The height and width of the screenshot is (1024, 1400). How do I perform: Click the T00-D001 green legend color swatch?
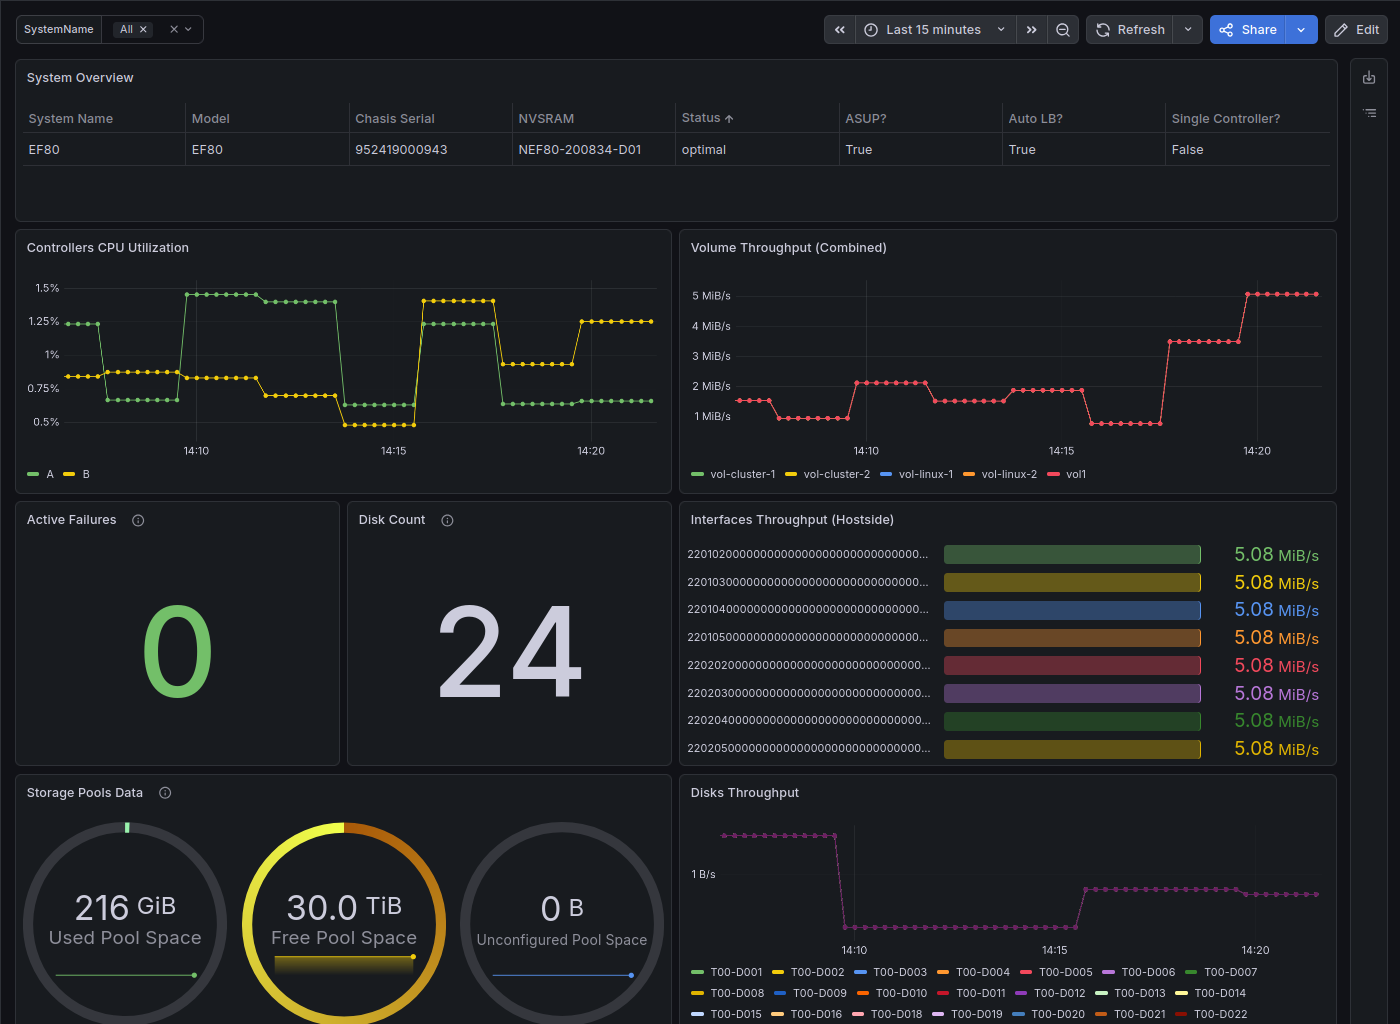[x=697, y=972]
